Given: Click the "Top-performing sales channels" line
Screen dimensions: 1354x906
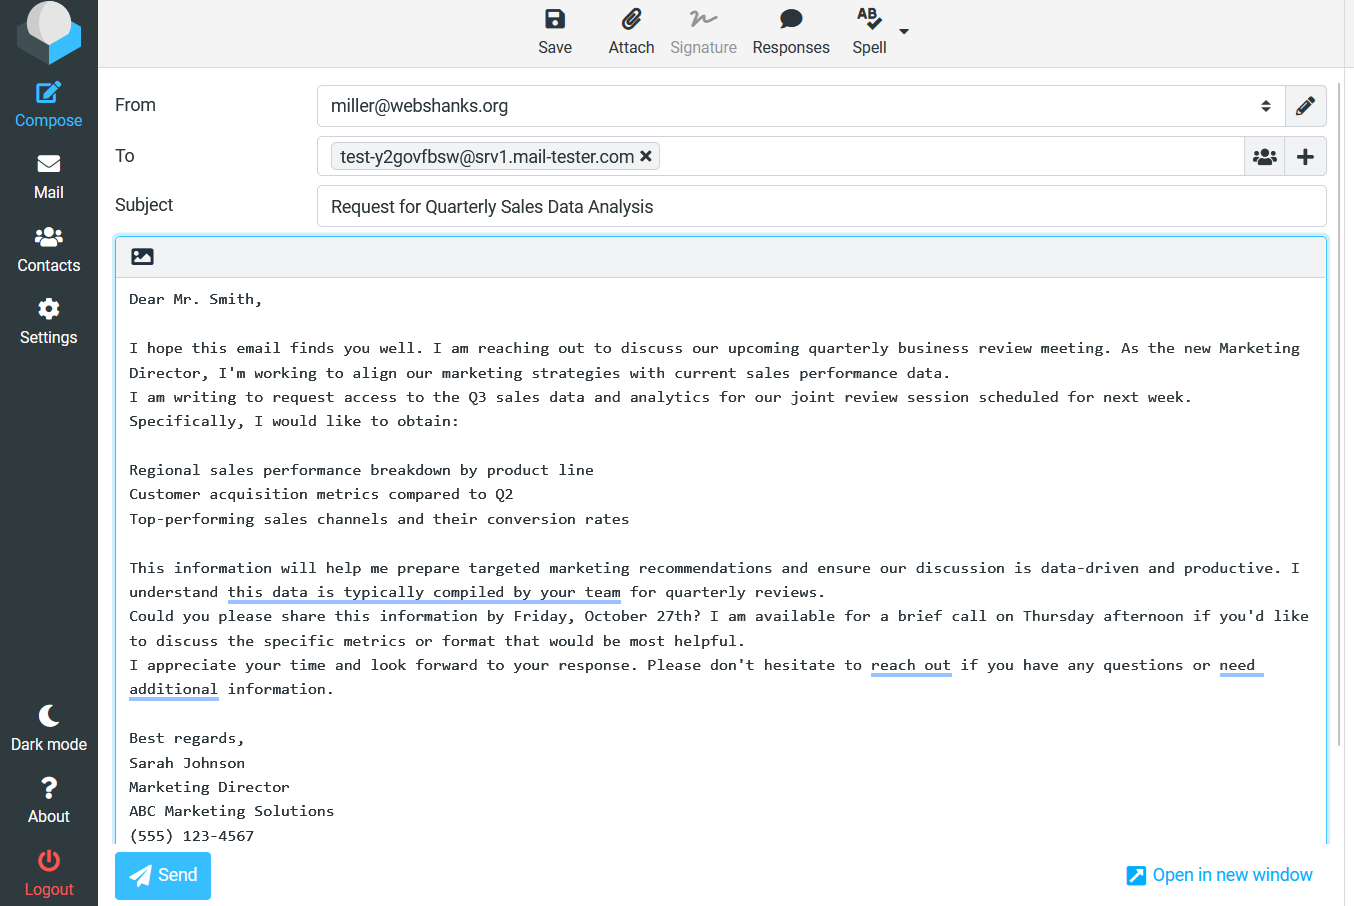Looking at the screenshot, I should 379,519.
